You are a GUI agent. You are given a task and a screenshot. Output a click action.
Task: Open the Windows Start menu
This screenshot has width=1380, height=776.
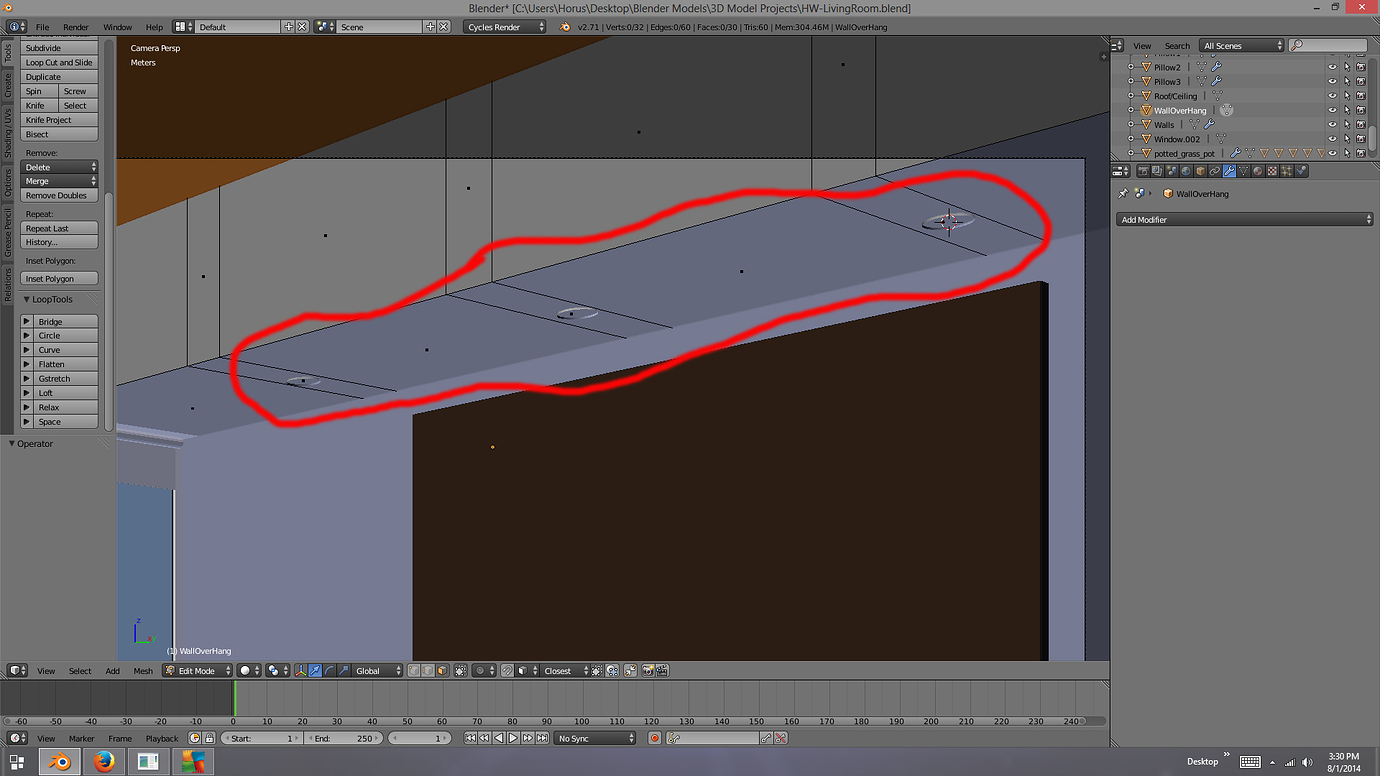pos(16,762)
